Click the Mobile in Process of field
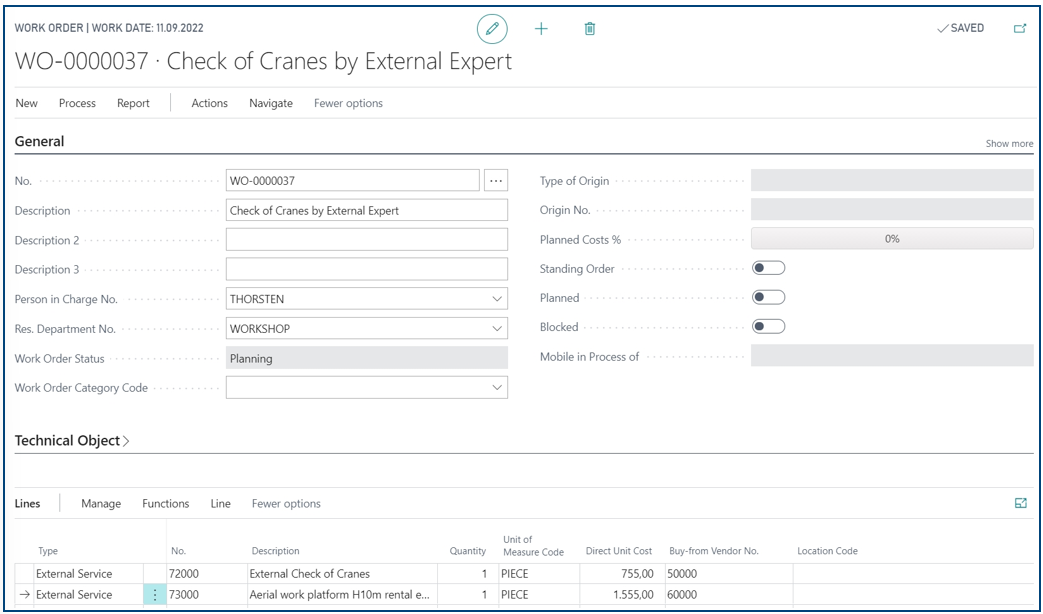 892,356
